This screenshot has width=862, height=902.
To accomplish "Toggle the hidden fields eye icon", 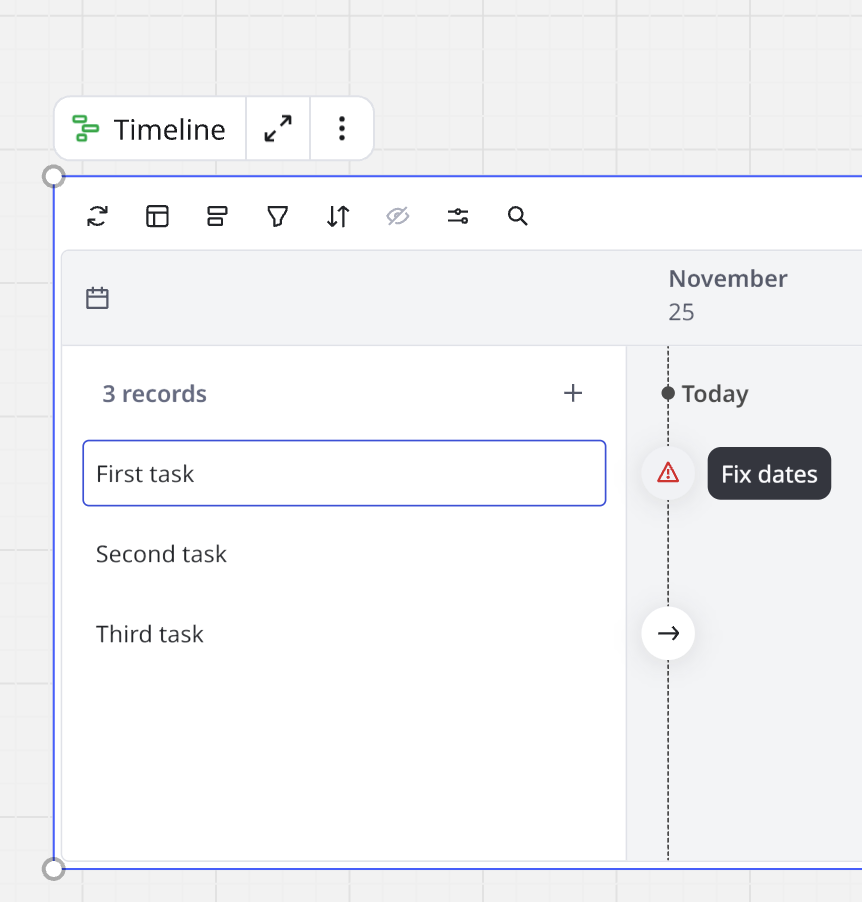I will coord(398,216).
